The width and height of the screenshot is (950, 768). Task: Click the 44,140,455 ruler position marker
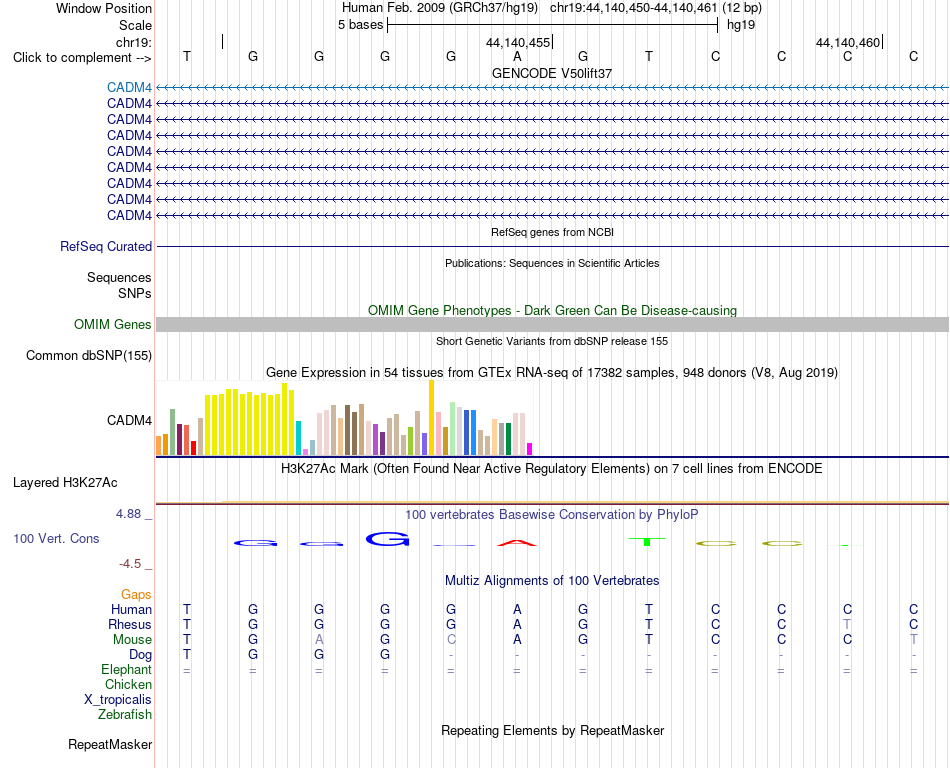[x=518, y=42]
